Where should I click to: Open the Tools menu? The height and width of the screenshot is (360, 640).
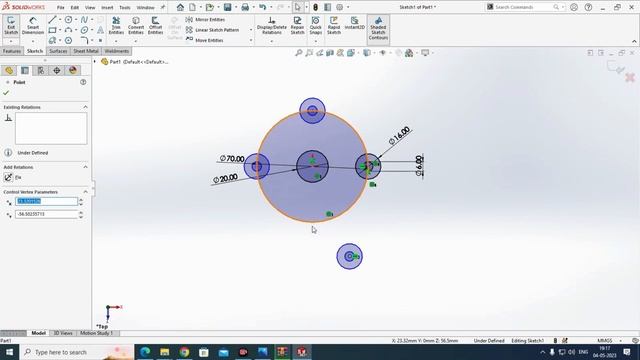124,7
